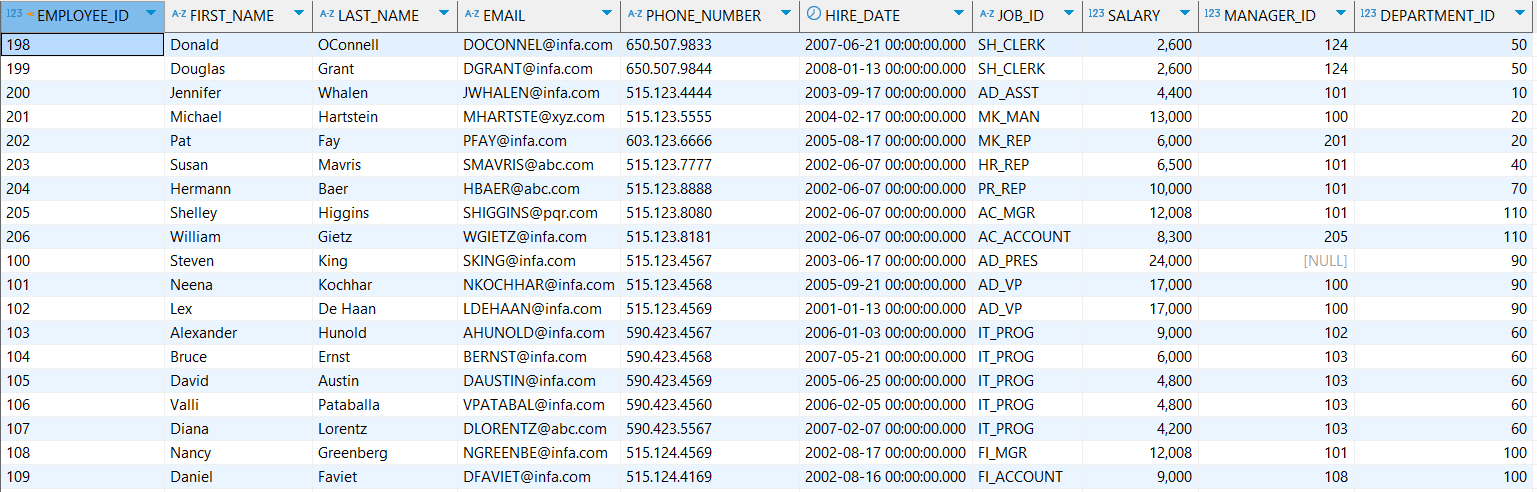Click employee ID cell 206
1537x492 pixels.
pyautogui.click(x=82, y=237)
